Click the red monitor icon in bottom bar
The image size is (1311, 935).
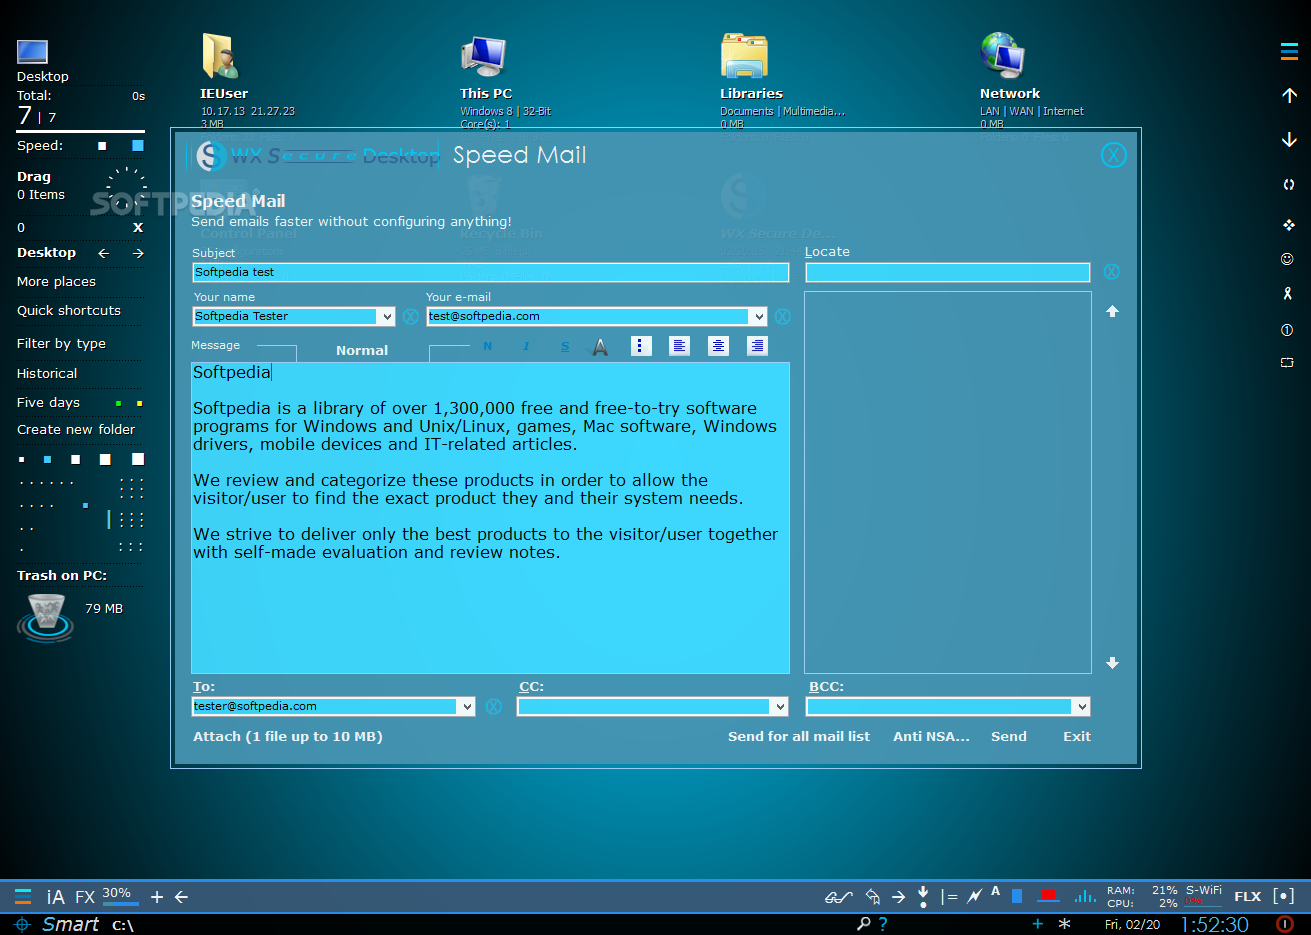1048,896
